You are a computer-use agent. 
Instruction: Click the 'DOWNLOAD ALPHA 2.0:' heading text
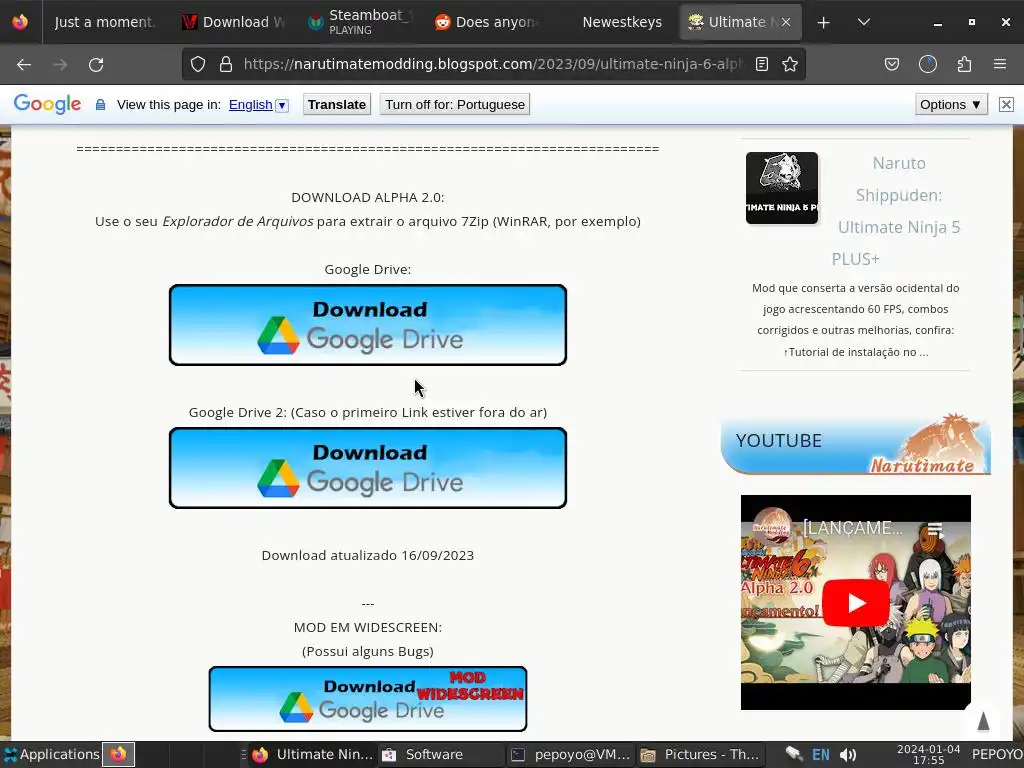coord(368,197)
